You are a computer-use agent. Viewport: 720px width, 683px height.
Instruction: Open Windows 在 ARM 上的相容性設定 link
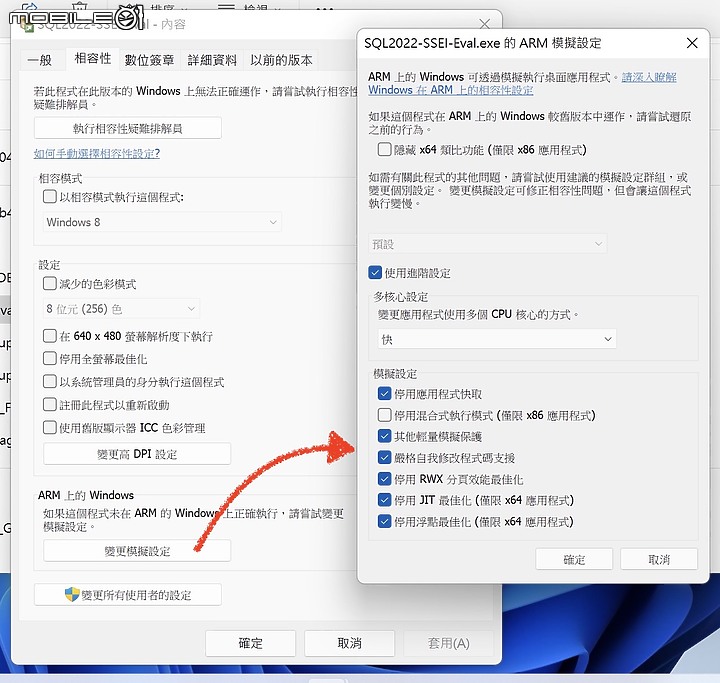click(450, 90)
